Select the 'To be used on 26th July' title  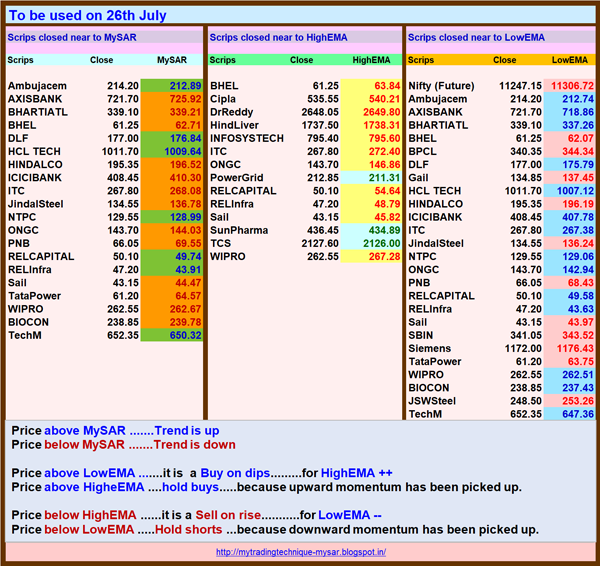(x=88, y=15)
